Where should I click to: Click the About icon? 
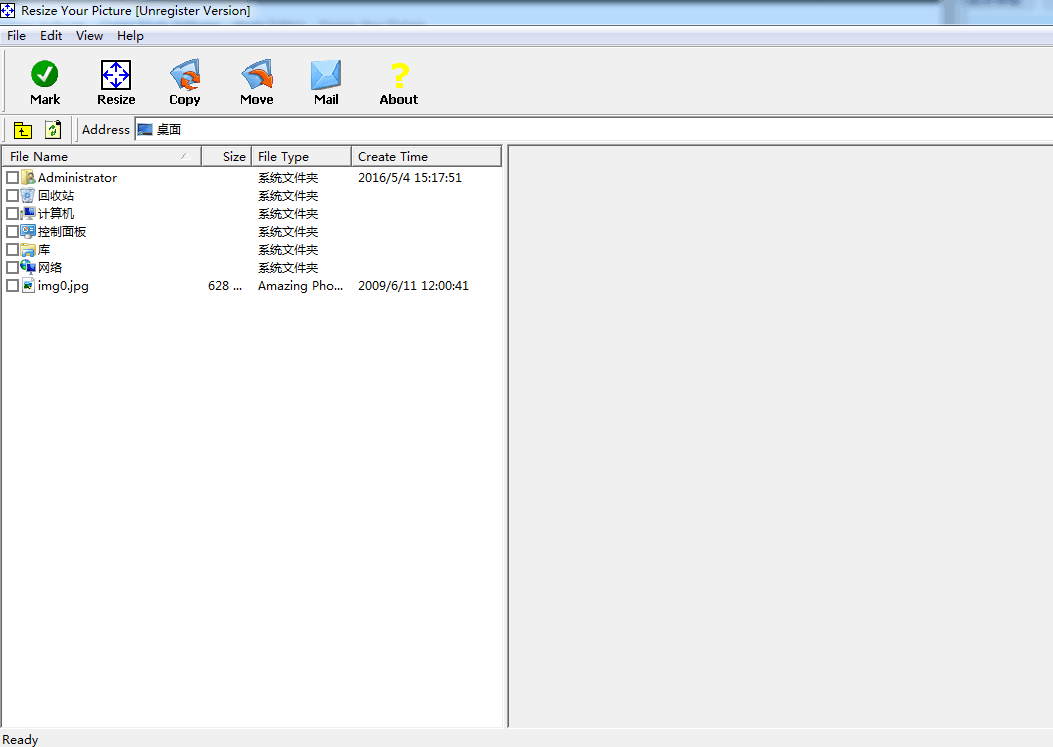tap(397, 72)
